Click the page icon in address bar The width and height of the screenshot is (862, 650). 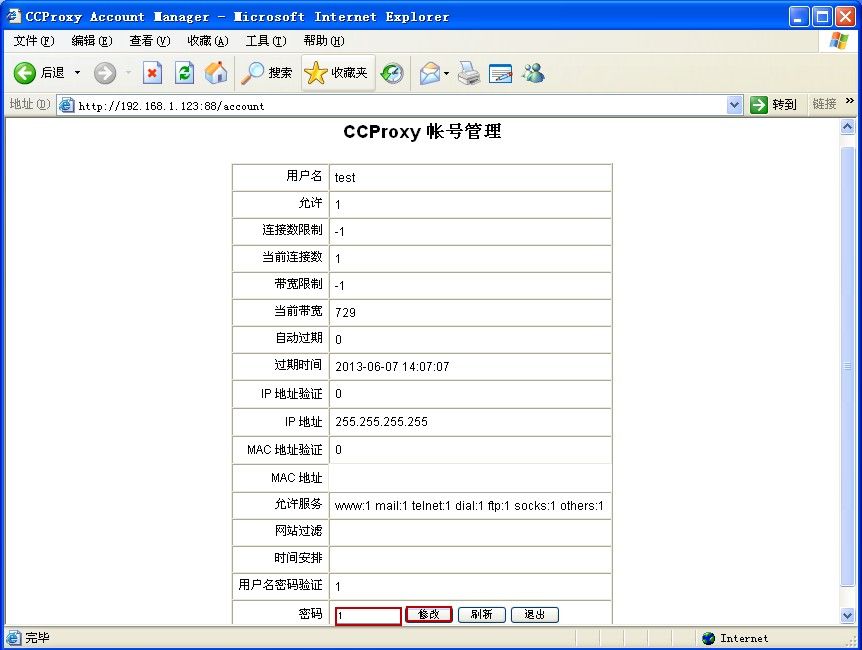pyautogui.click(x=67, y=105)
